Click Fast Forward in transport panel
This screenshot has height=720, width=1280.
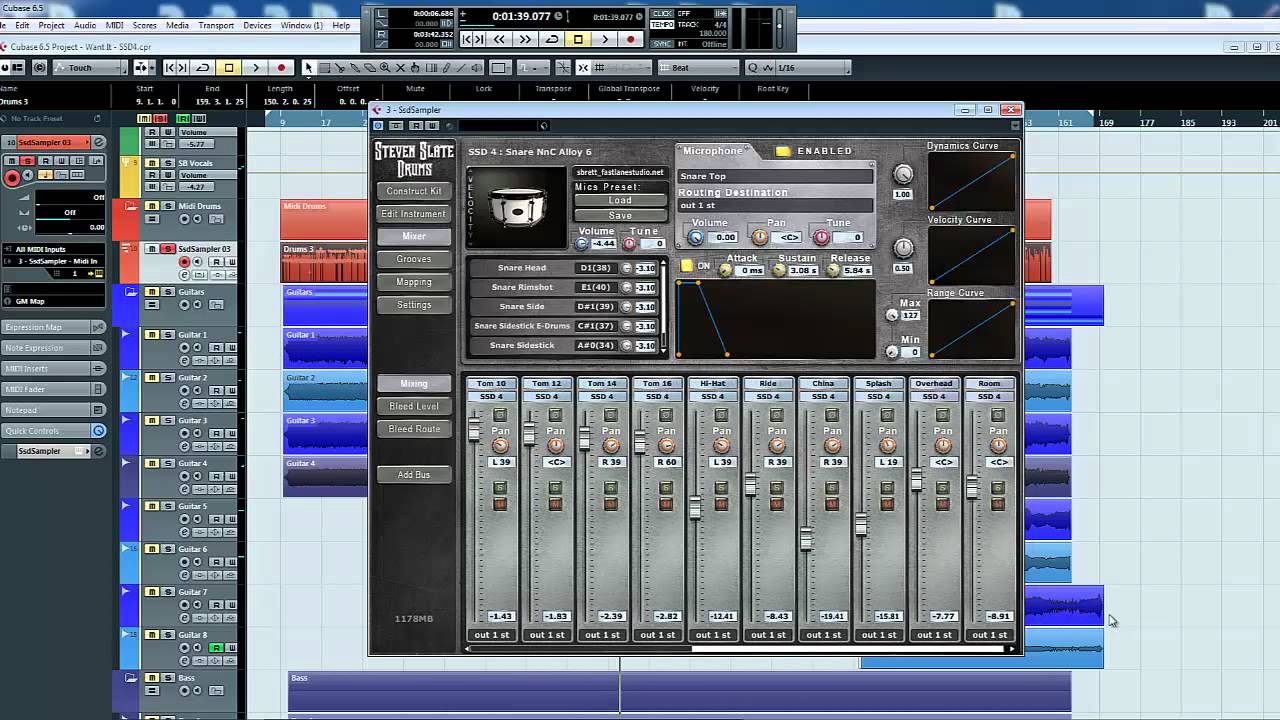point(526,39)
